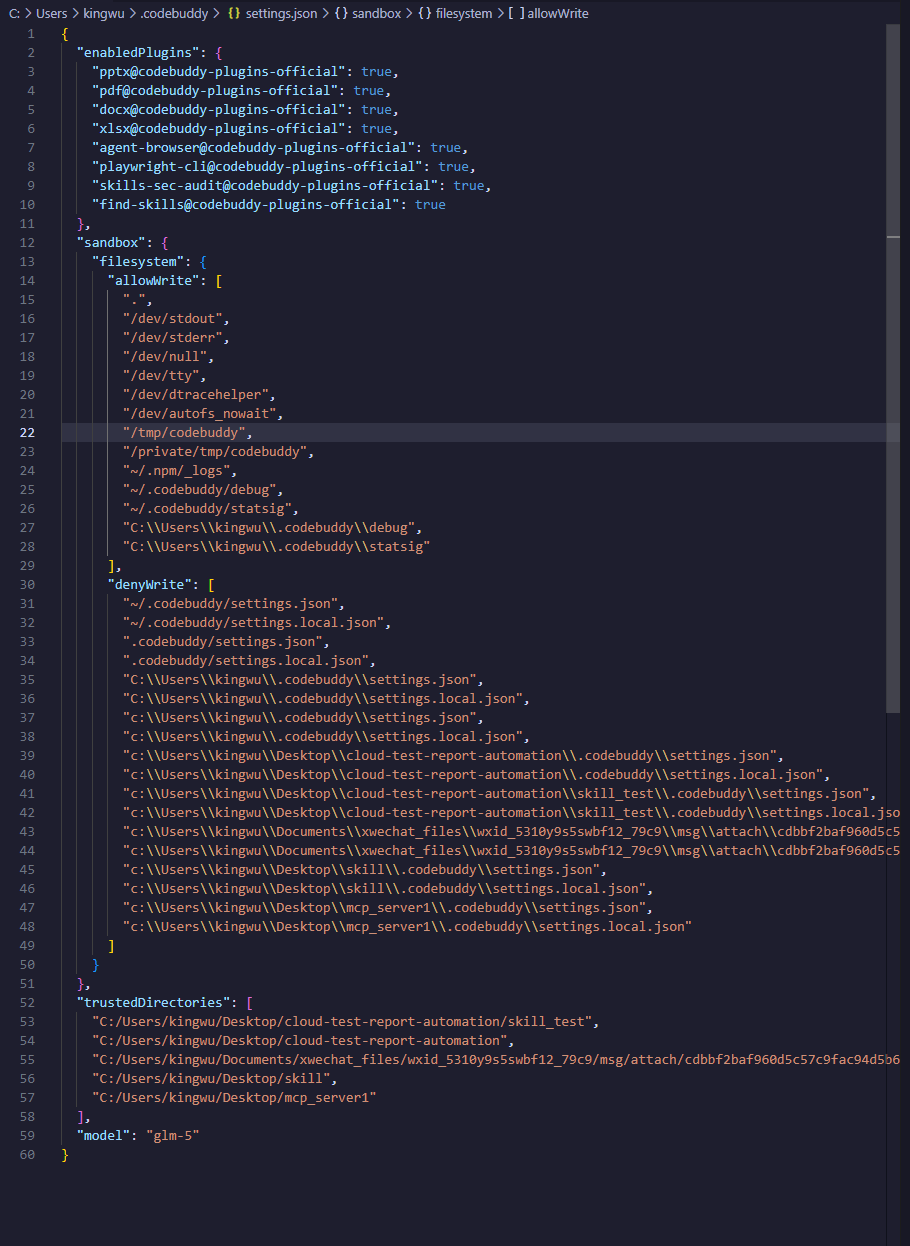The height and width of the screenshot is (1246, 910).
Task: Click line number 60 in the gutter
Action: [27, 1154]
